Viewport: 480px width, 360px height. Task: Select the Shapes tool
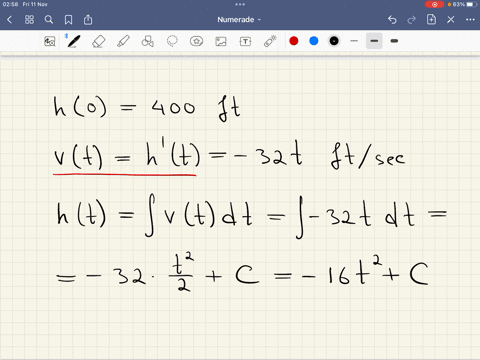147,41
